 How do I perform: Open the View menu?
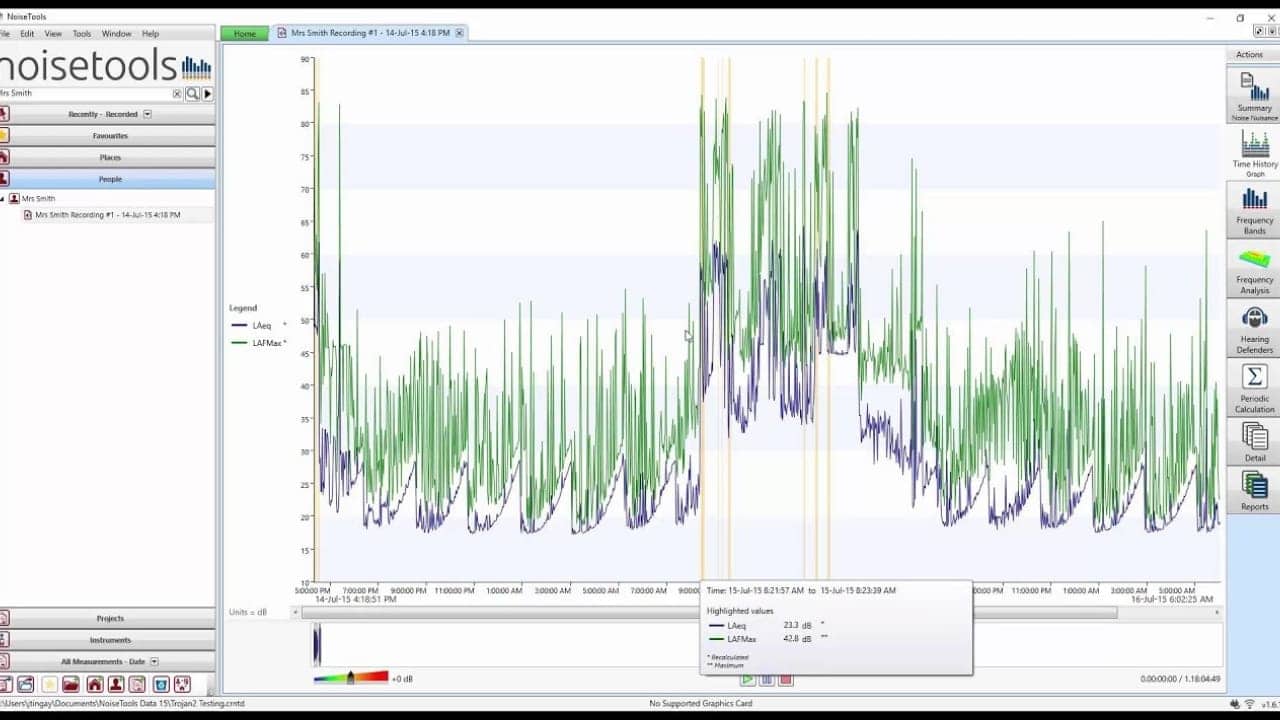coord(53,33)
